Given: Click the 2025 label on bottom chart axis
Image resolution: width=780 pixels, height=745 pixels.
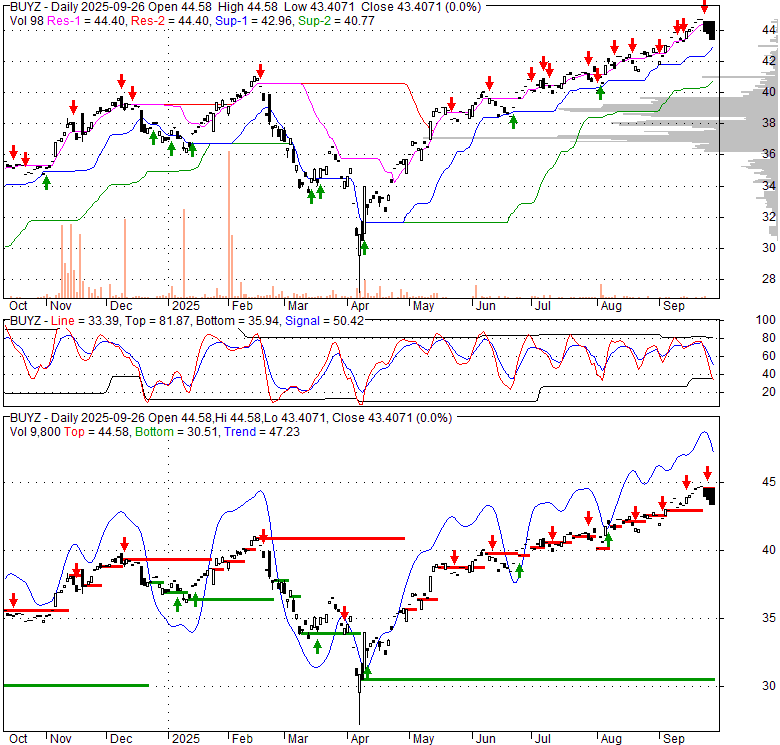Looking at the screenshot, I should pyautogui.click(x=186, y=739).
